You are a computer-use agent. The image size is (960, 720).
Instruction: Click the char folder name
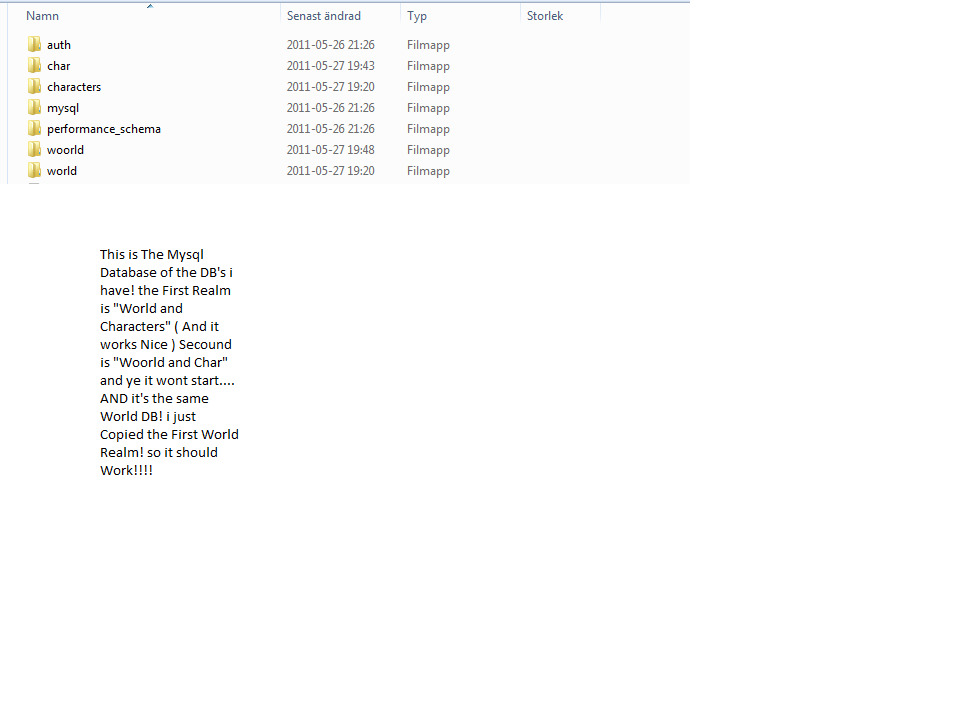[59, 66]
